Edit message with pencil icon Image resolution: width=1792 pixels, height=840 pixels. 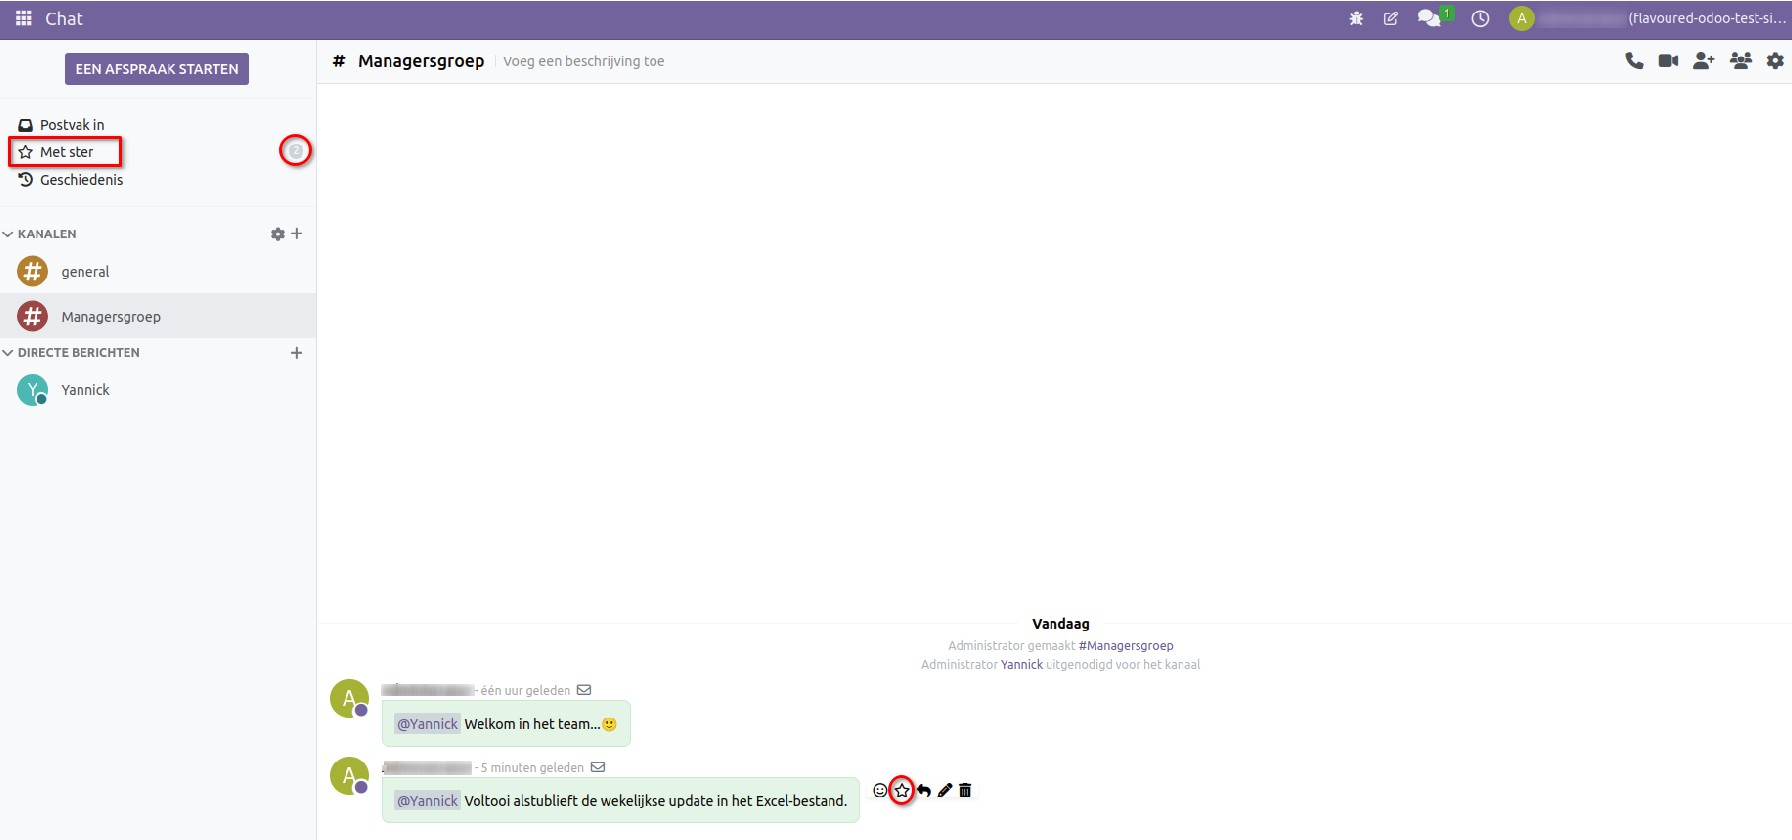[x=945, y=790]
